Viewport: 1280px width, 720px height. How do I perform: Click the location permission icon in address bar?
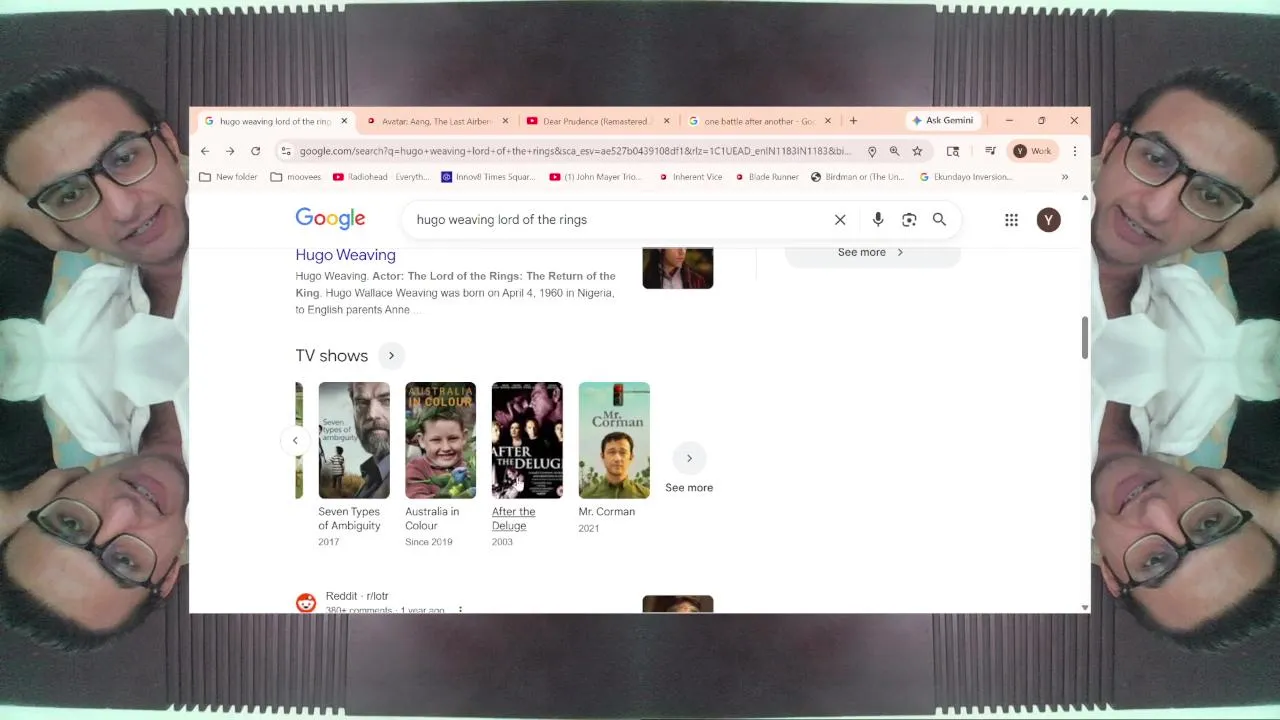[x=872, y=151]
